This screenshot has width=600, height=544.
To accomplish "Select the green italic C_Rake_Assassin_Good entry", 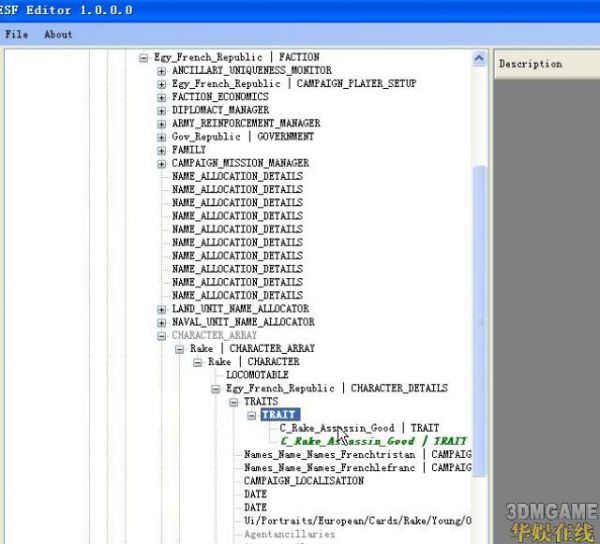I will 373,441.
